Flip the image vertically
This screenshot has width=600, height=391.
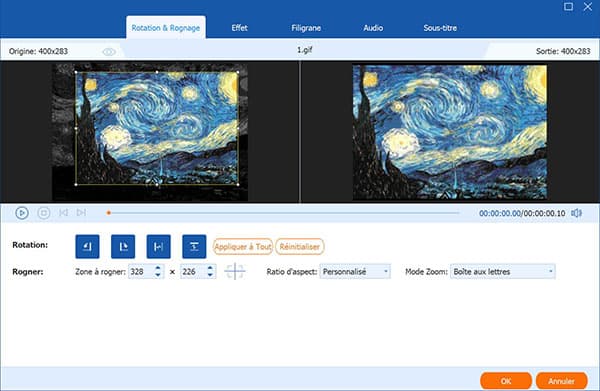click(194, 246)
